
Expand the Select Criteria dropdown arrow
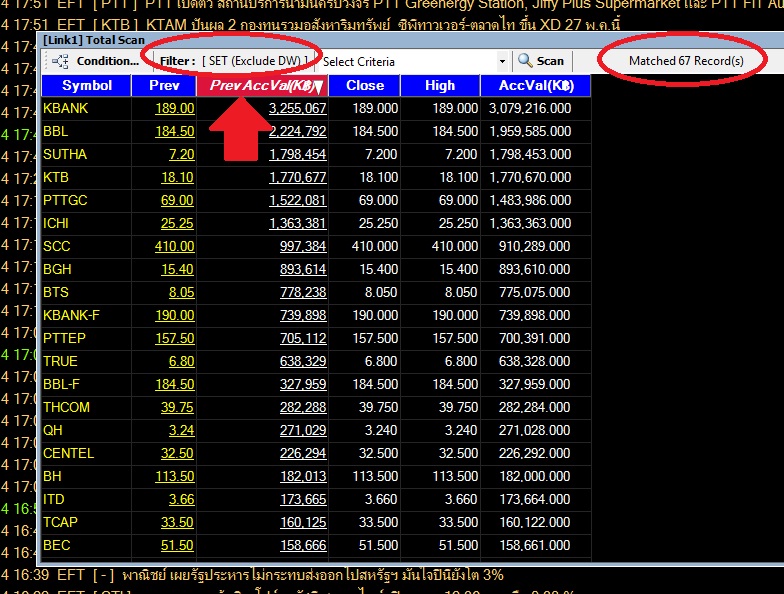(x=502, y=62)
